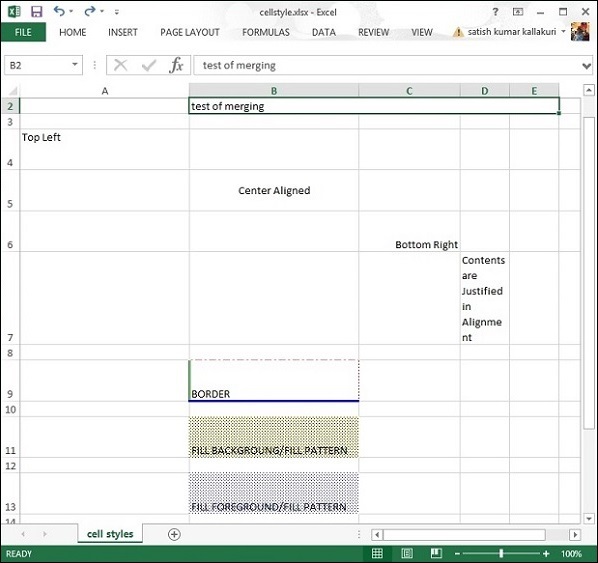Click the Save icon in the quick access toolbar
The width and height of the screenshot is (598, 563).
(x=37, y=11)
